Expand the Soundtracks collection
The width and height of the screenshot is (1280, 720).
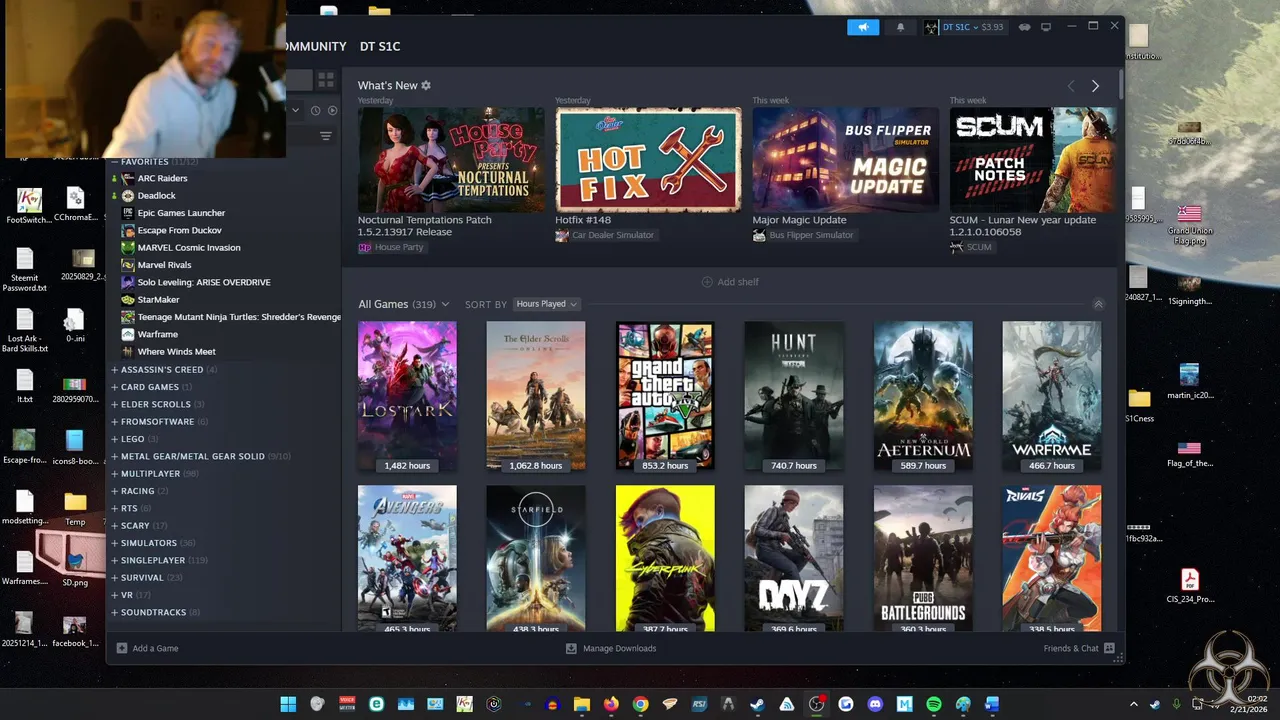click(x=115, y=612)
